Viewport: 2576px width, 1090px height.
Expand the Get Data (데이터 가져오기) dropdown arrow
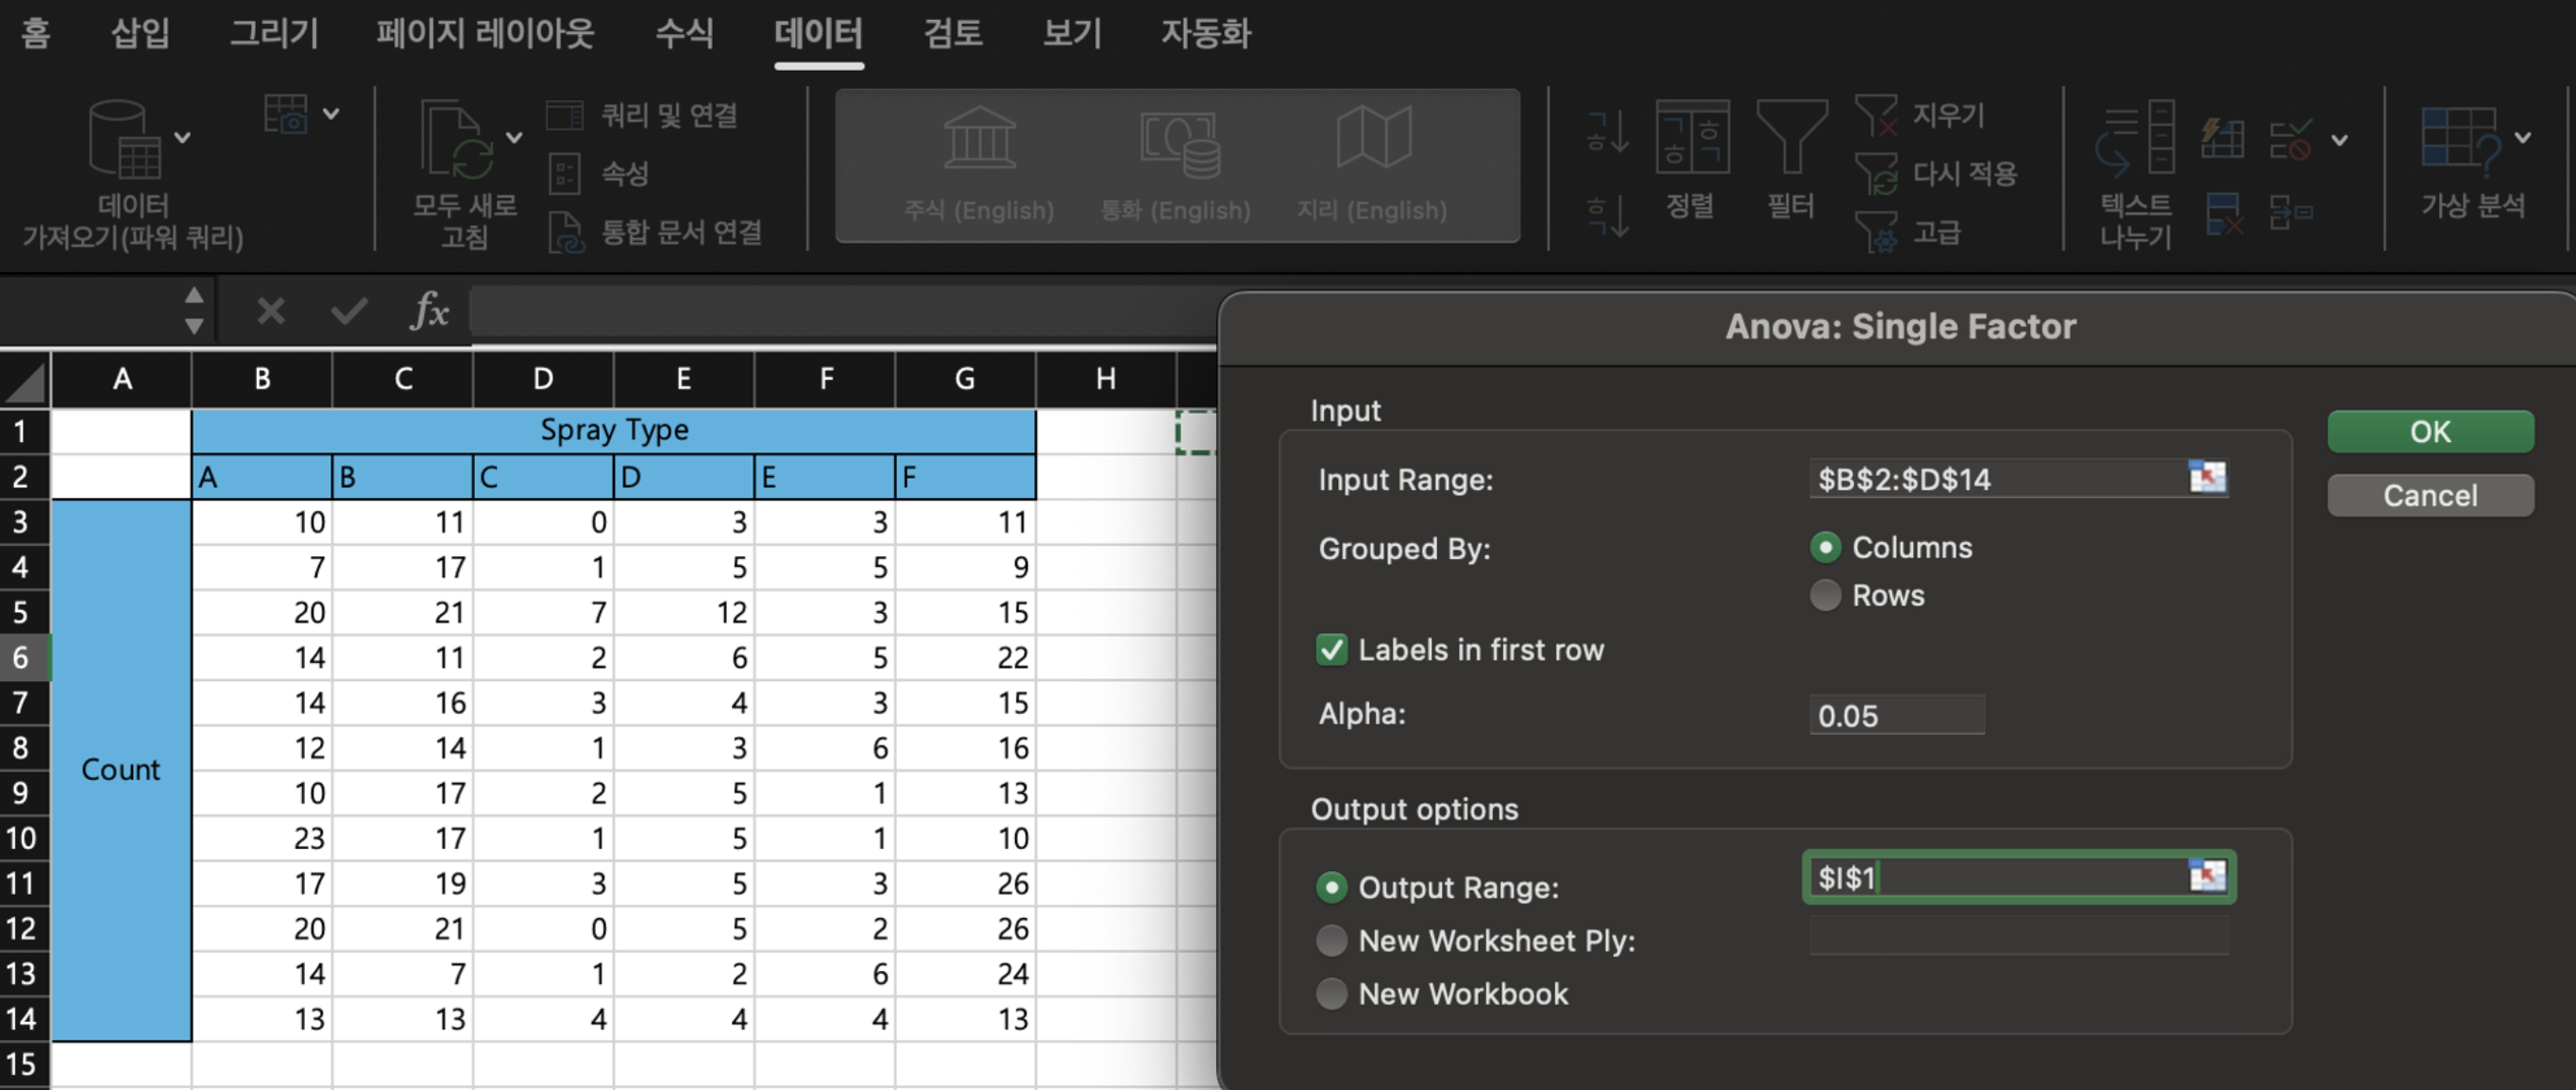183,138
